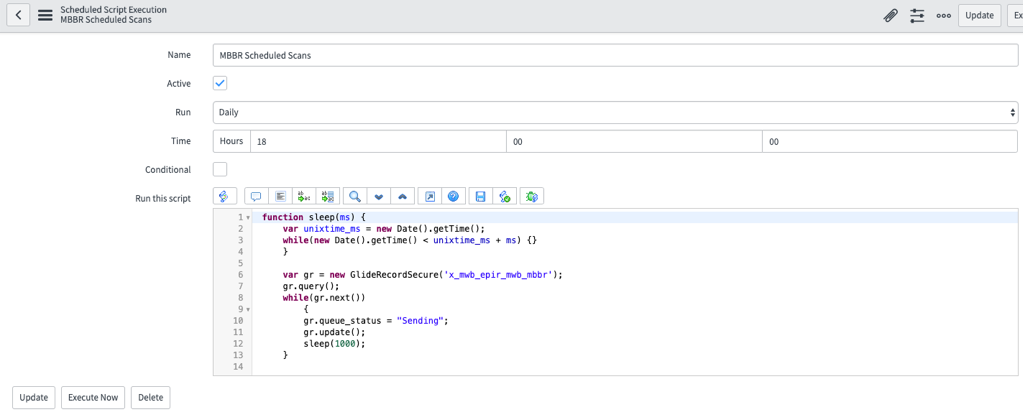The width and height of the screenshot is (1023, 413).
Task: Toggle full screen script editor
Action: [430, 196]
